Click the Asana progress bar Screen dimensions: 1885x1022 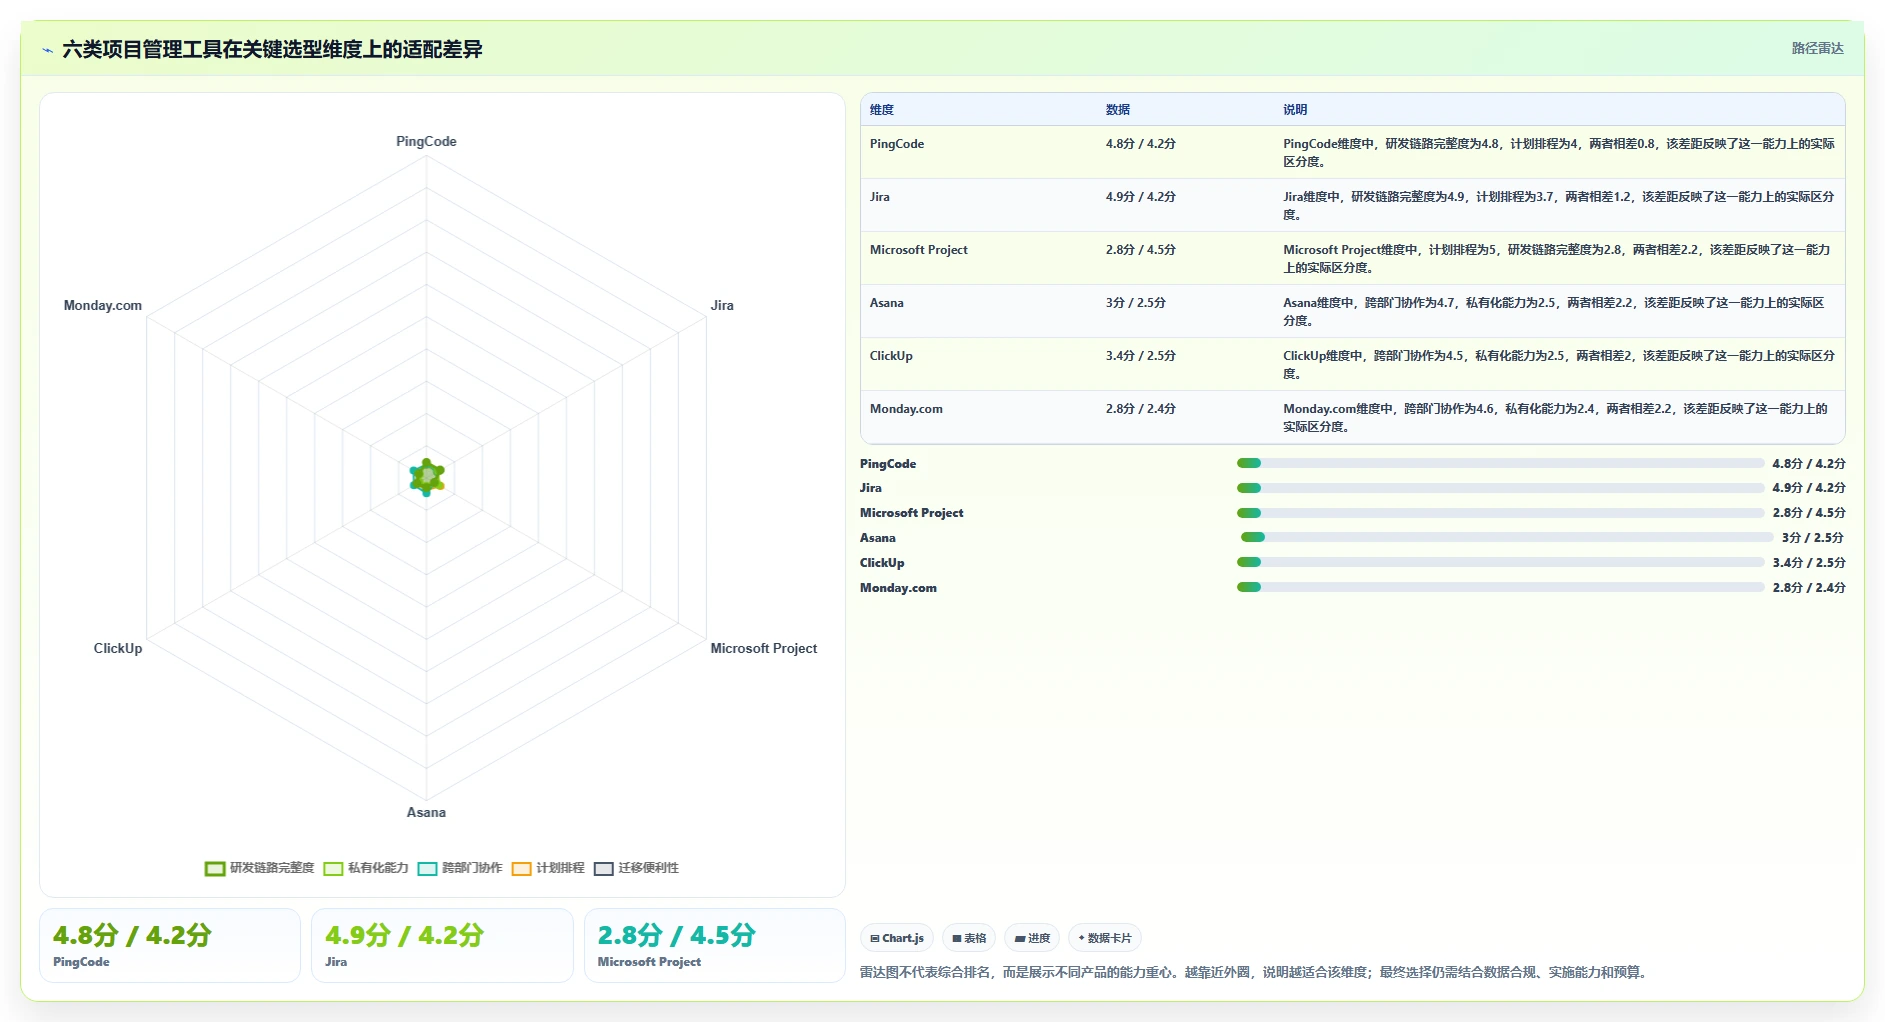click(x=1506, y=537)
